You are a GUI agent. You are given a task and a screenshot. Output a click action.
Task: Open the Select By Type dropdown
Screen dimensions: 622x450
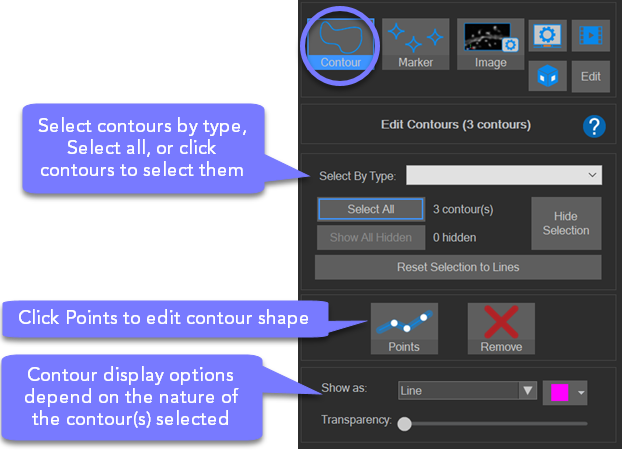tap(503, 176)
